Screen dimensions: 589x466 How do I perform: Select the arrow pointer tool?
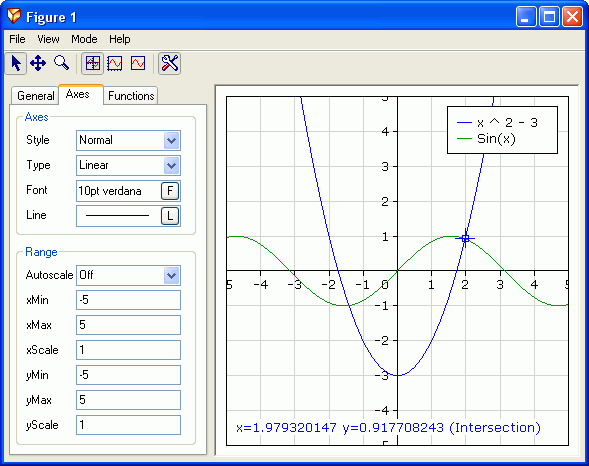16,63
